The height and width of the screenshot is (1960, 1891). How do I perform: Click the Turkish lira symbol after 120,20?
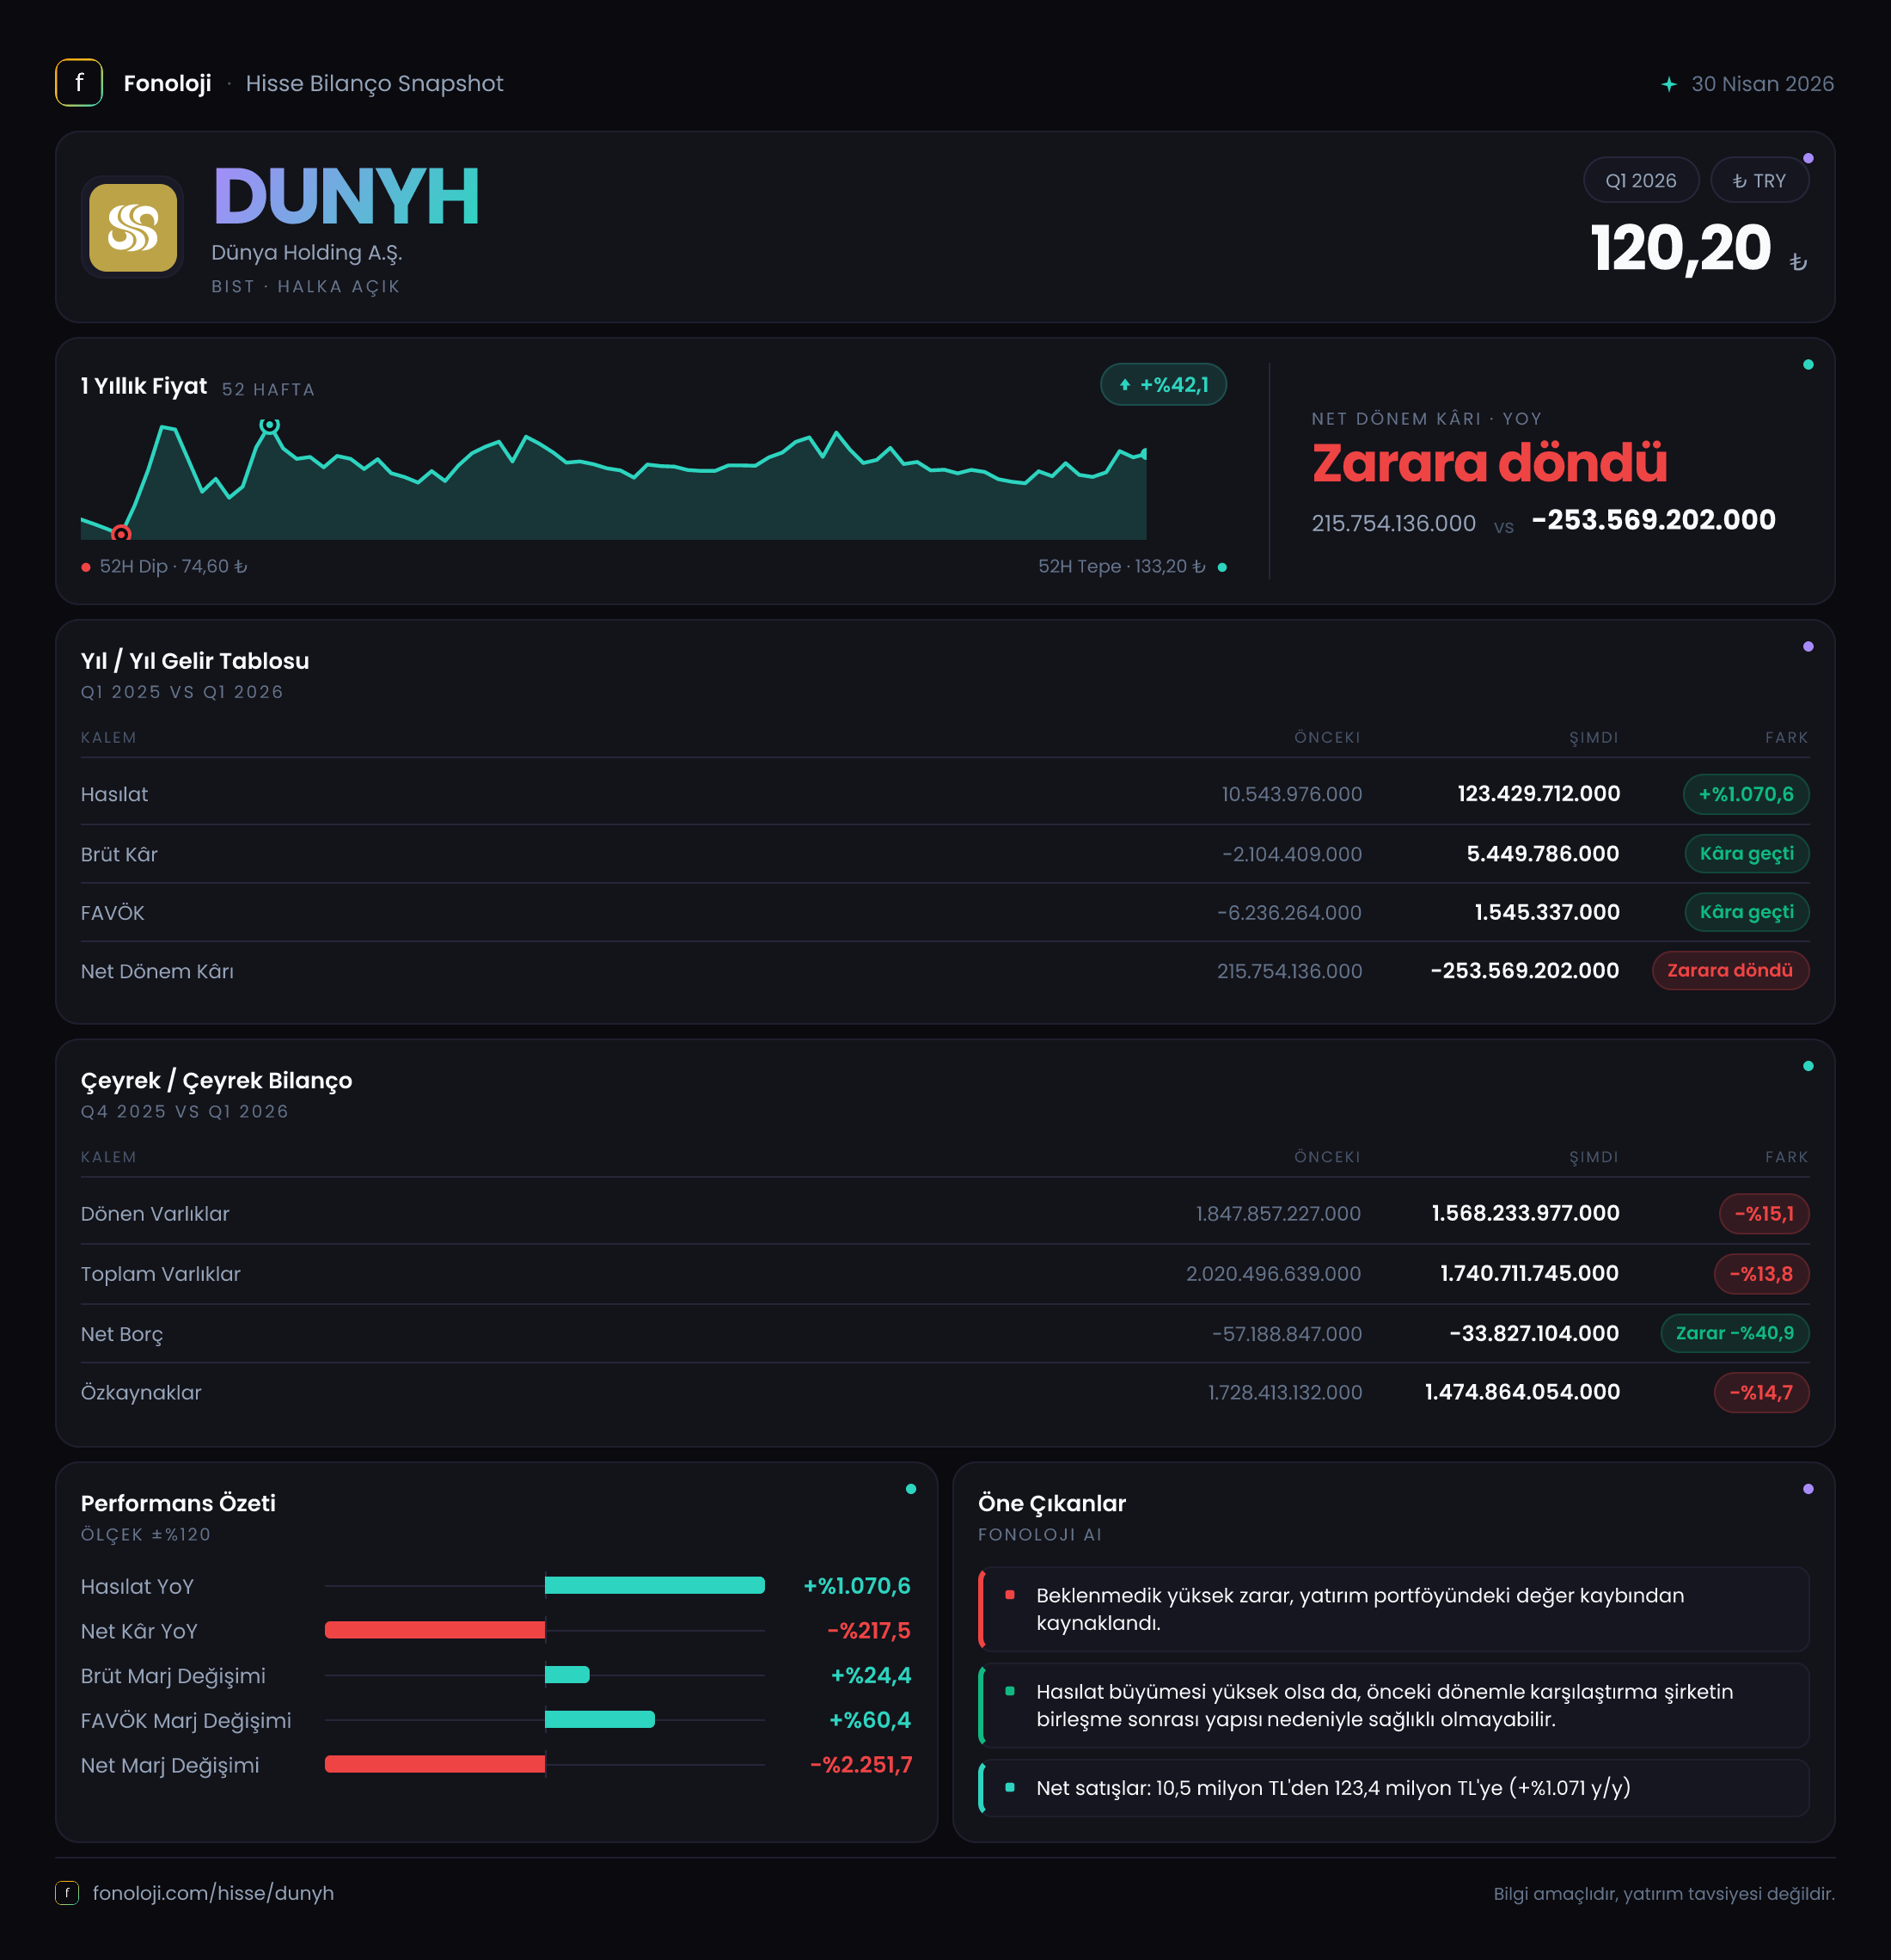pos(1798,262)
